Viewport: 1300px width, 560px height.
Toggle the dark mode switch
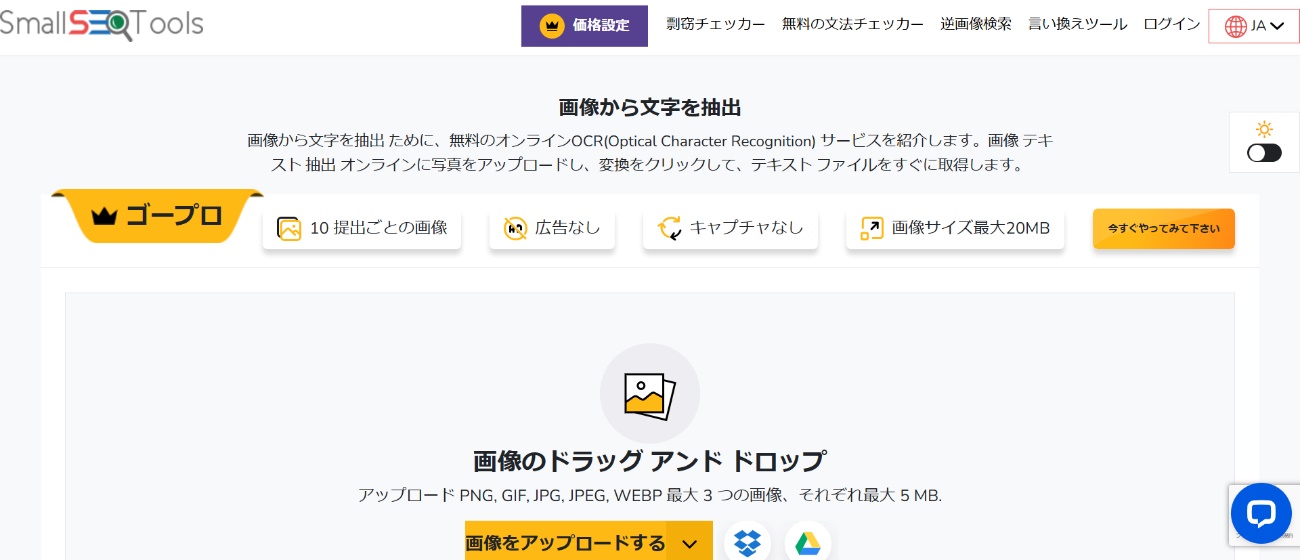[x=1264, y=153]
